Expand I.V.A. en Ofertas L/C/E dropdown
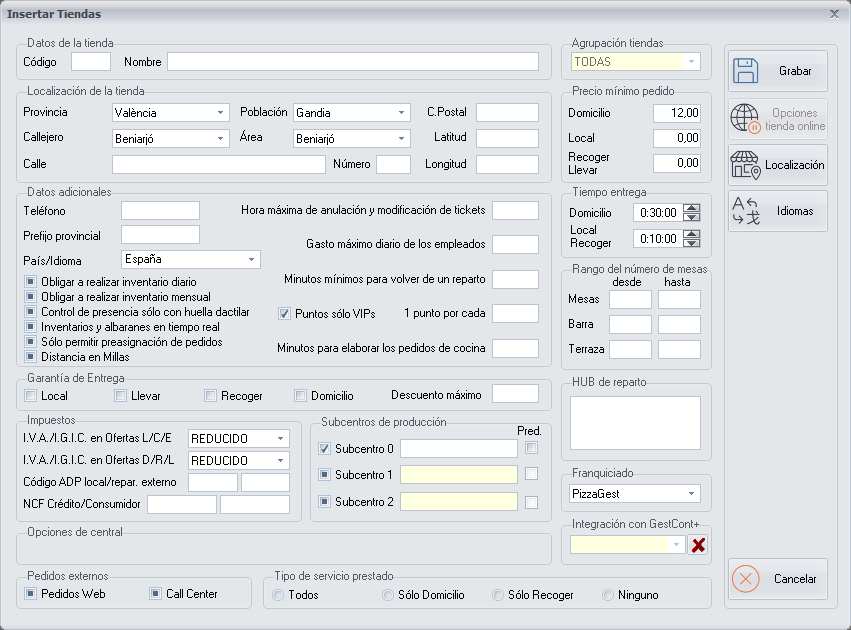The image size is (851, 630). tap(280, 438)
